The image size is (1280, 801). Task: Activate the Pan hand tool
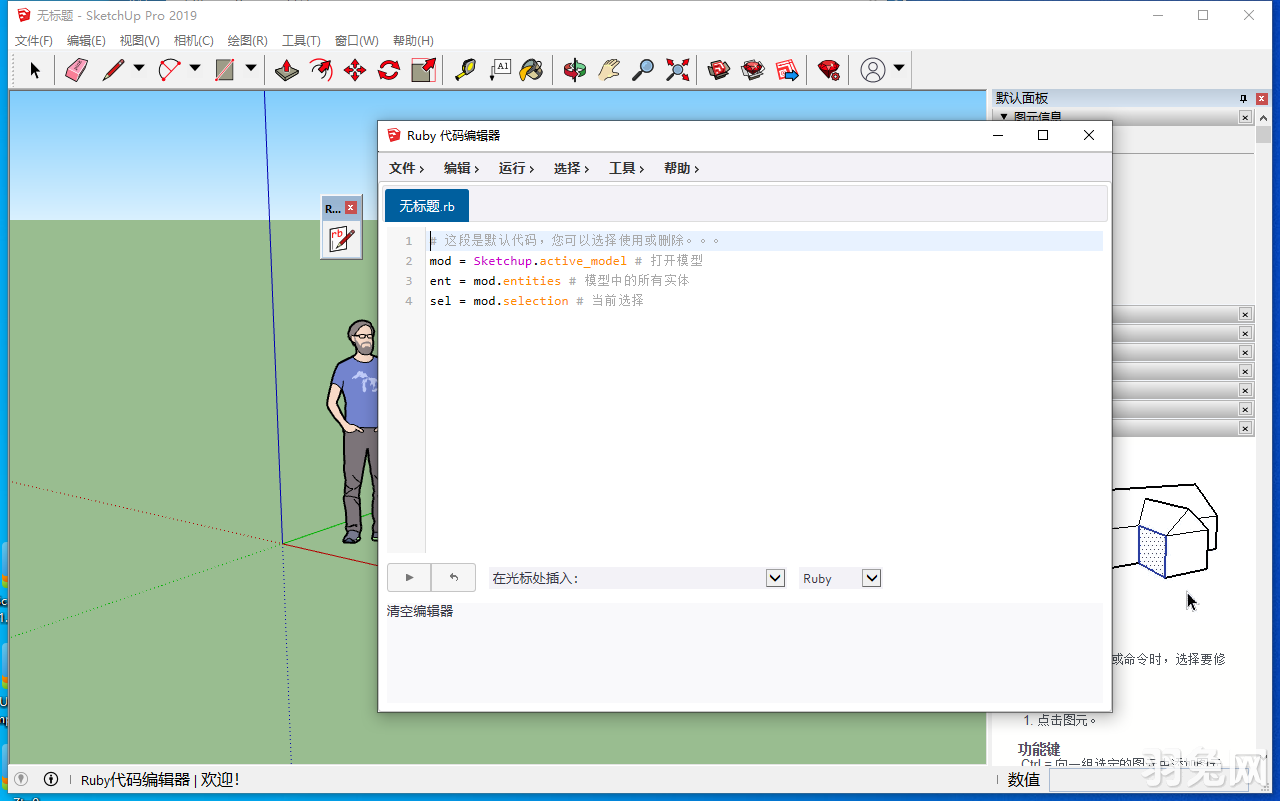[x=608, y=69]
